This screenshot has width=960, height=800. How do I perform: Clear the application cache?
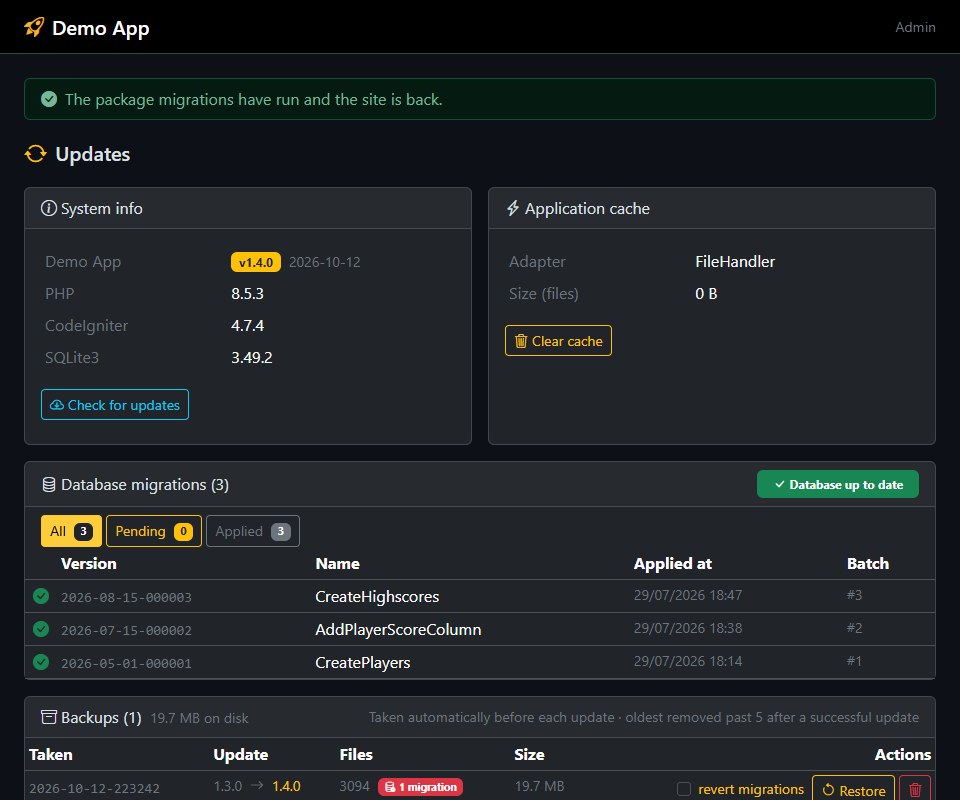click(x=558, y=340)
